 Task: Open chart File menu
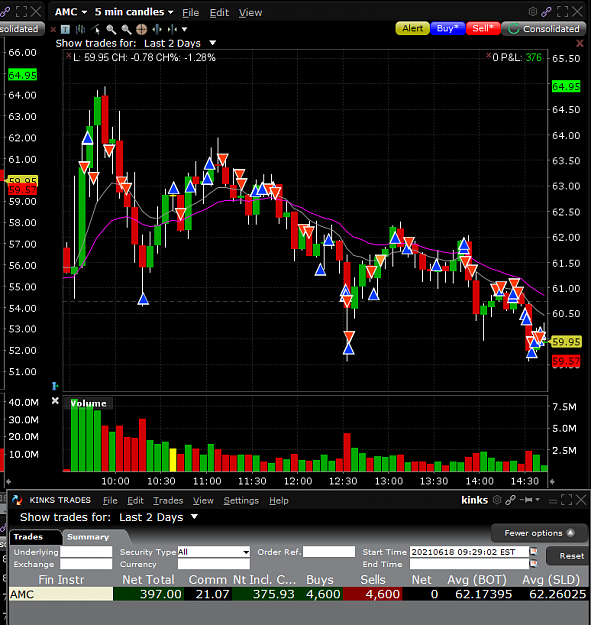[190, 13]
